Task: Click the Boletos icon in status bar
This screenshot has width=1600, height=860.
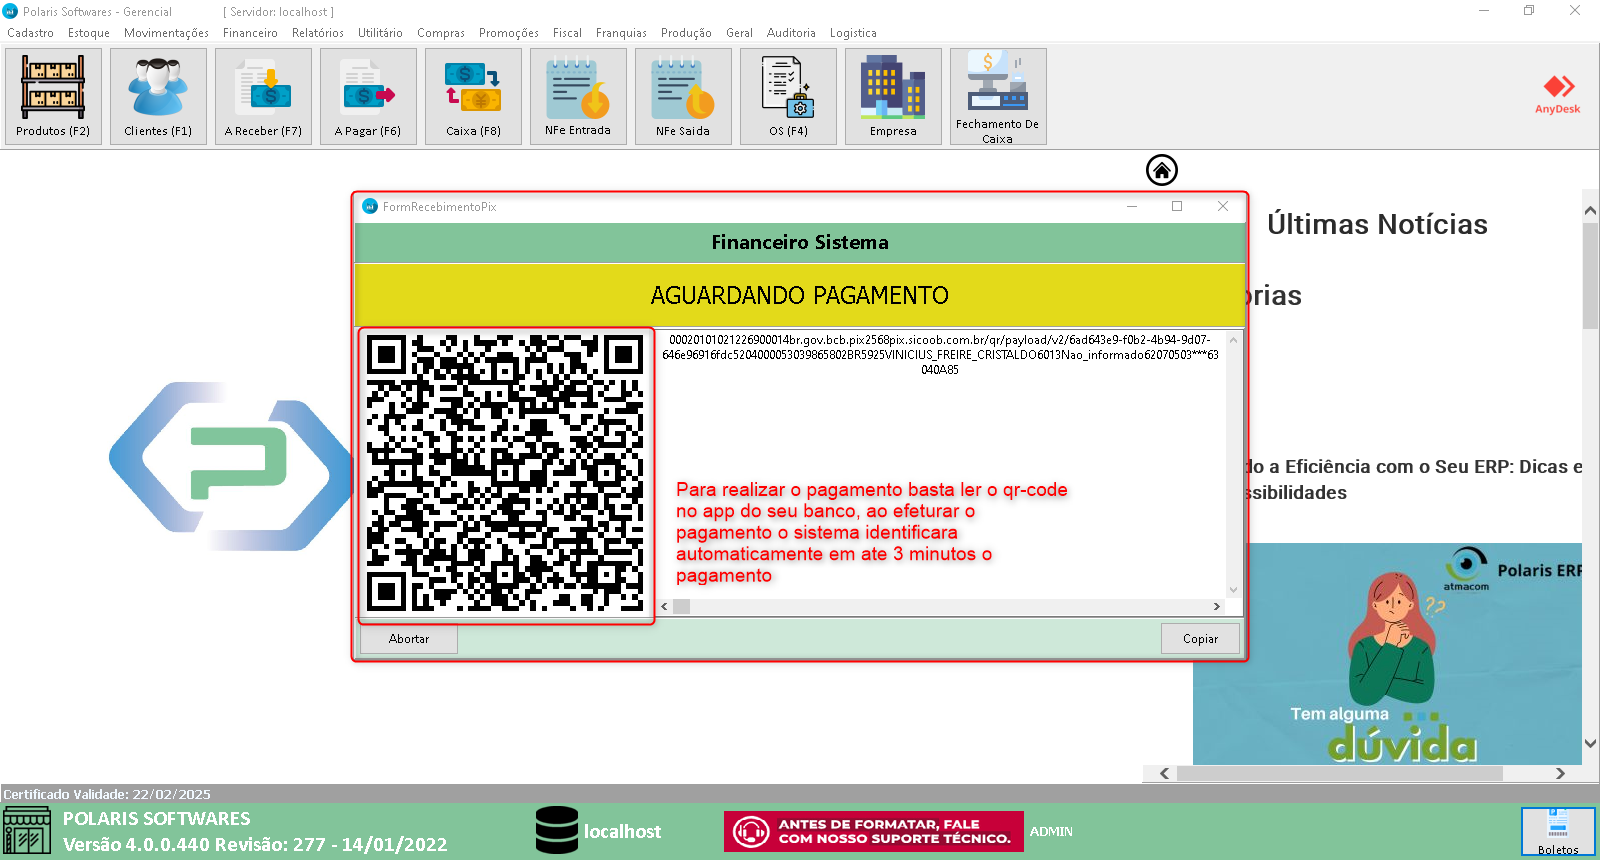Action: 1558,831
